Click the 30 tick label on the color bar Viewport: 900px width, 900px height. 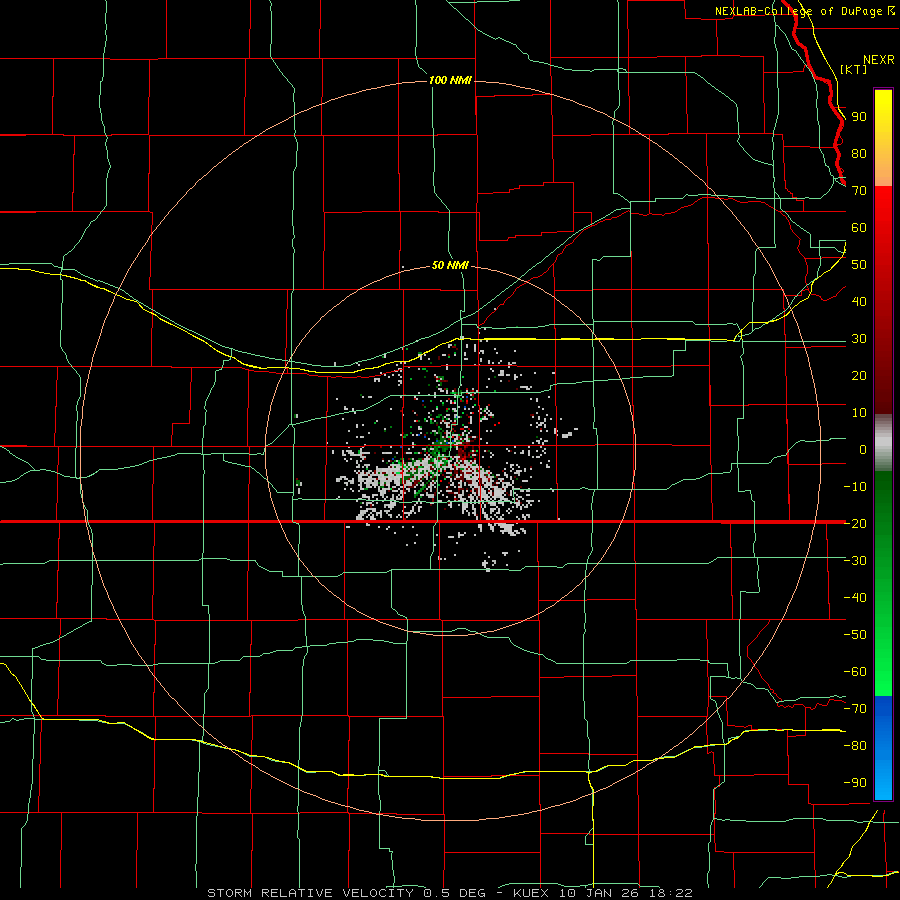[859, 339]
